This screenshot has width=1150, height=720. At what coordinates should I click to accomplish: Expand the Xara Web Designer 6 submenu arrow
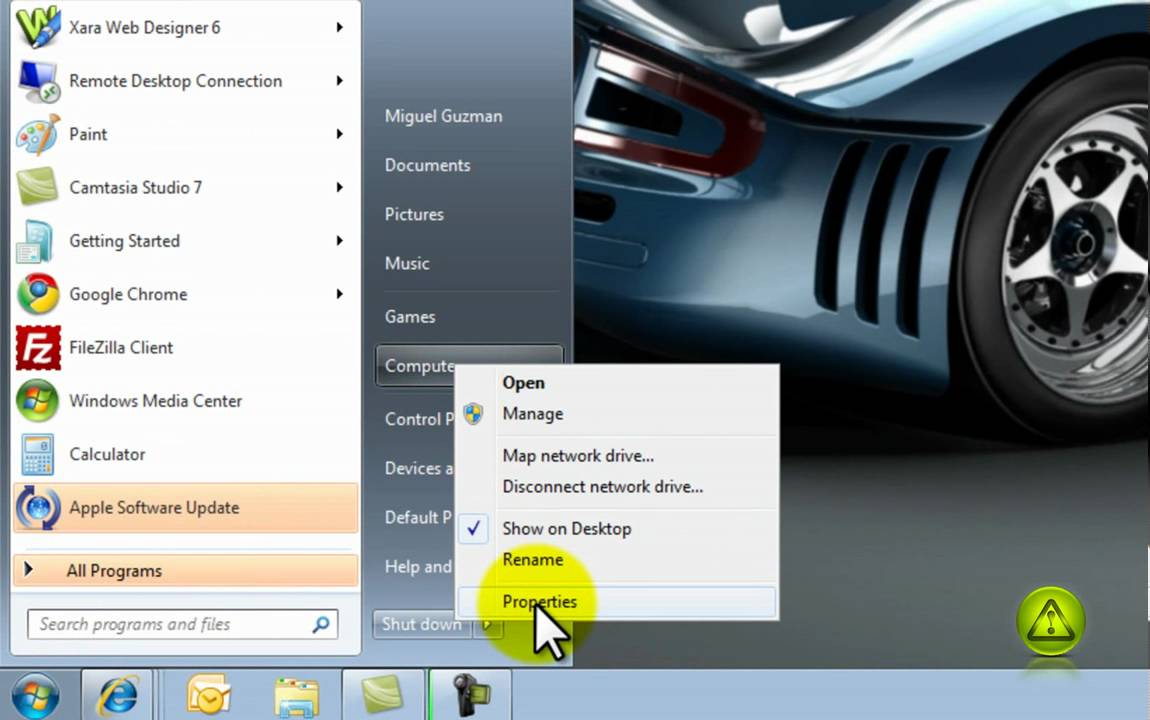(x=340, y=27)
